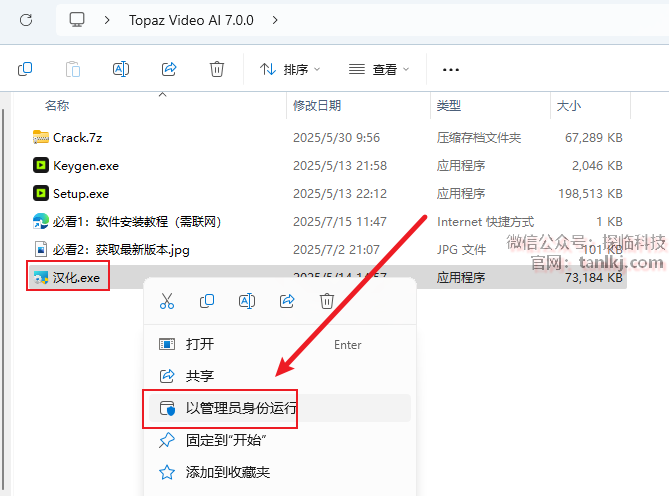Viewport: 669px width, 496px height.
Task: Choose 打开 from the context menu
Action: [200, 344]
